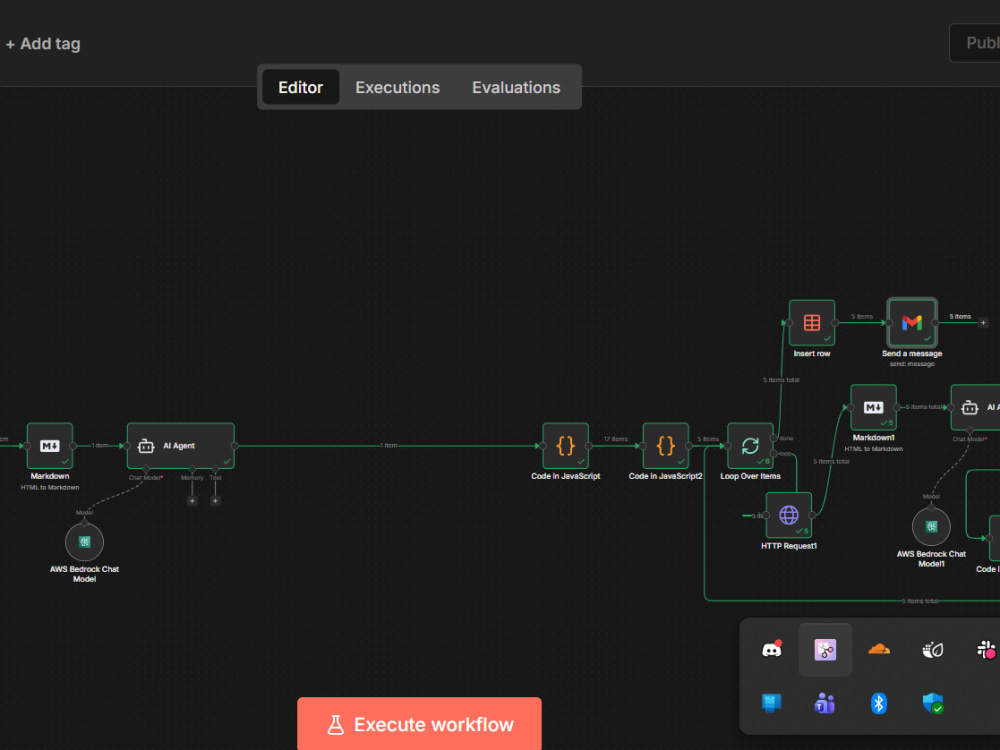Add a Tool sub-node to AI Agent

pos(216,501)
